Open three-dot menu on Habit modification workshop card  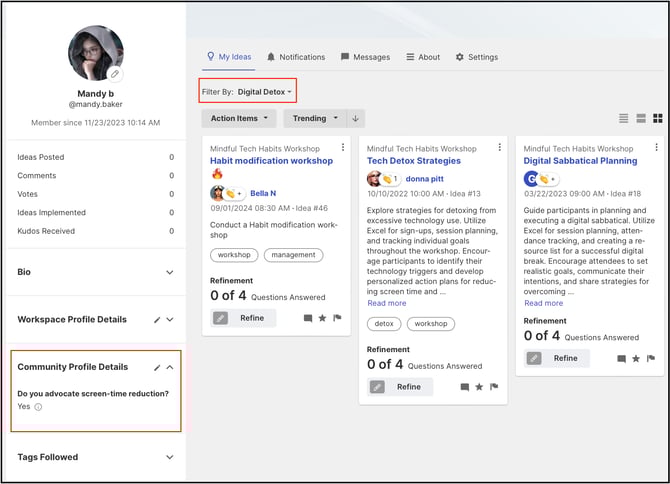(x=343, y=148)
